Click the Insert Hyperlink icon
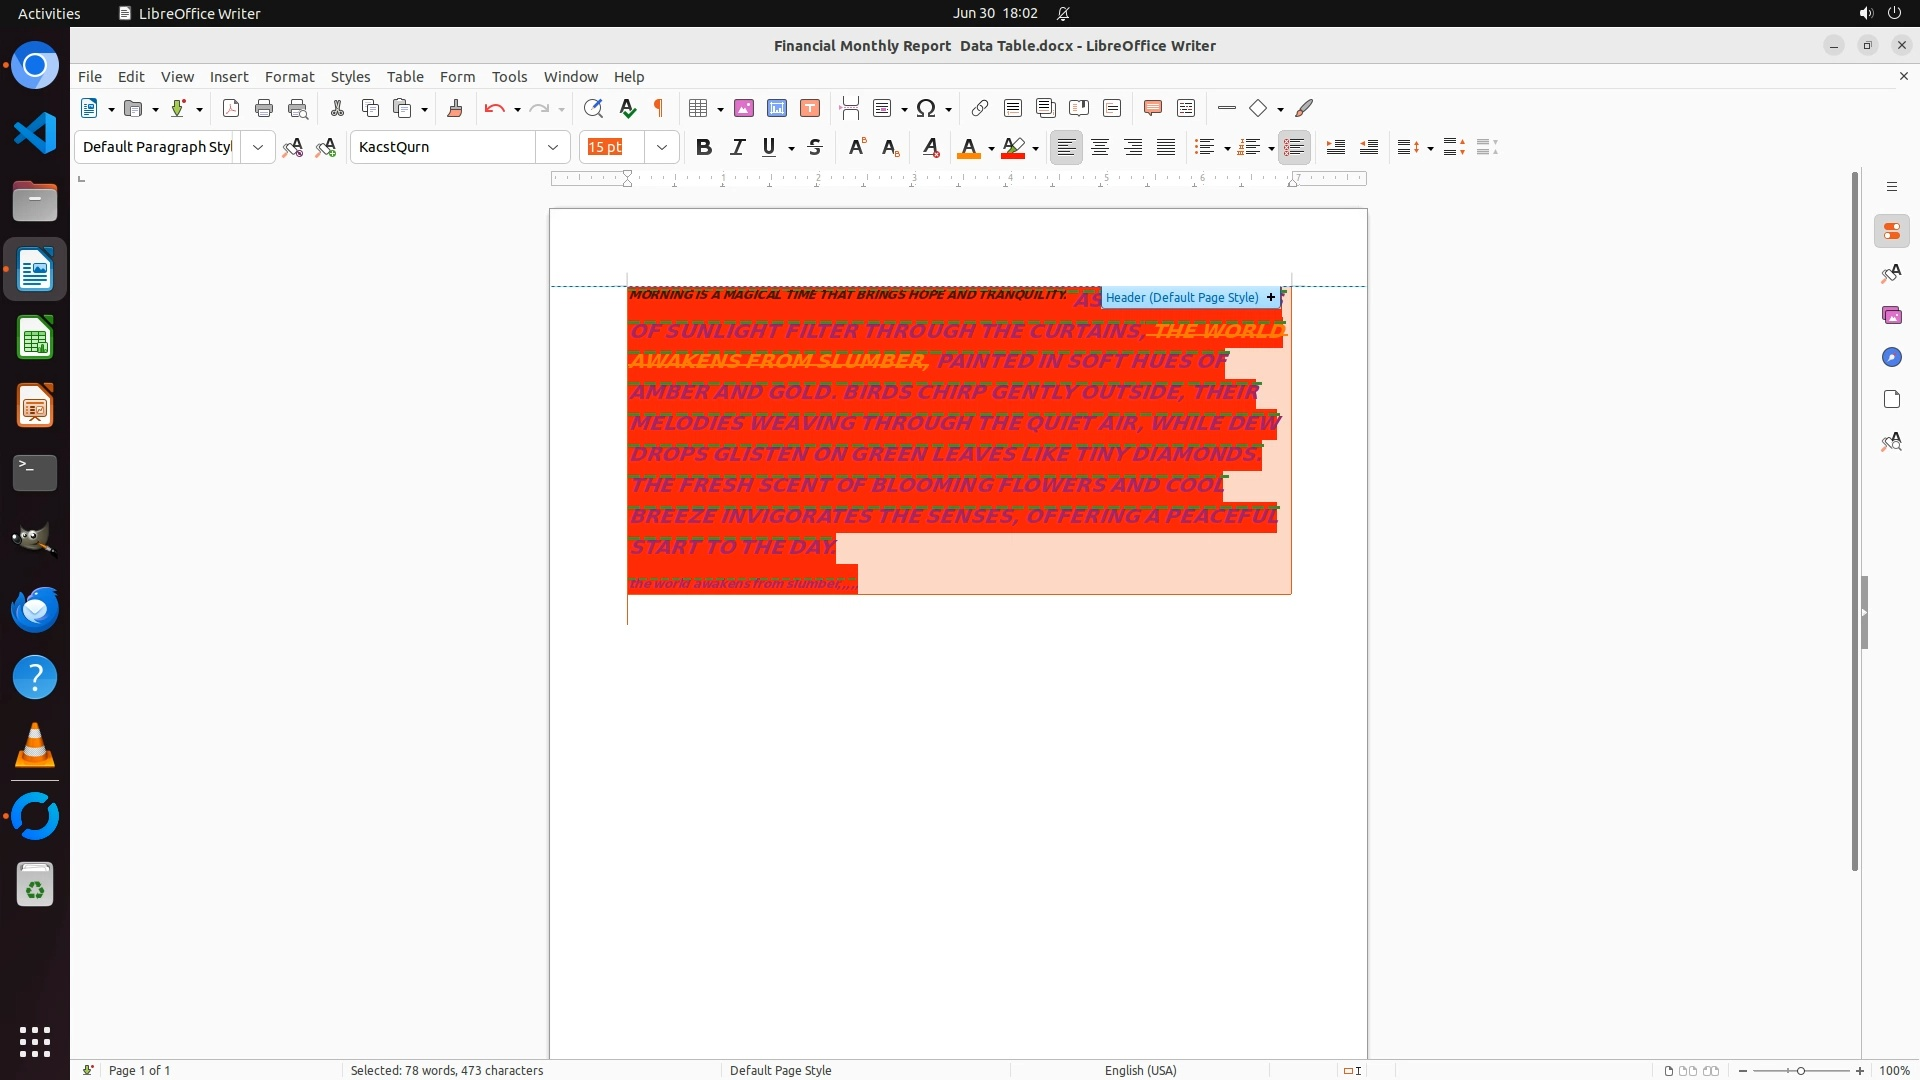Screen dimensions: 1920x1080 coord(980,109)
